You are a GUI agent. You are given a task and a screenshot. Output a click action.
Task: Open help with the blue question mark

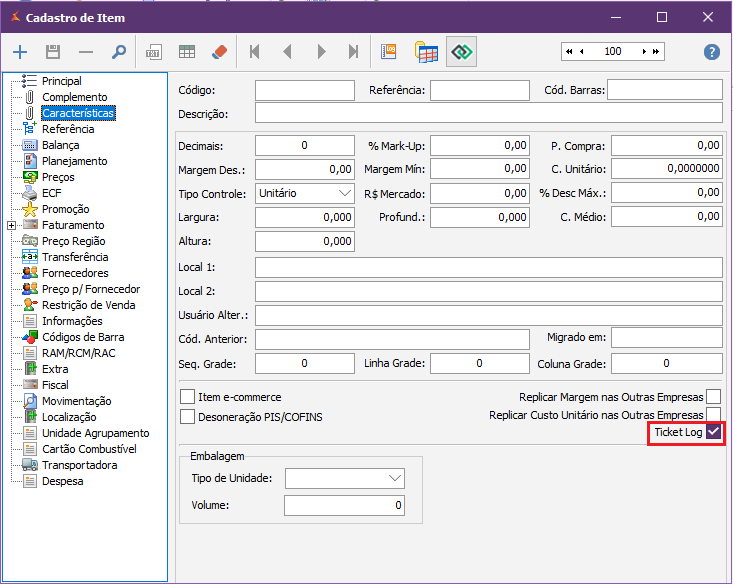712,52
